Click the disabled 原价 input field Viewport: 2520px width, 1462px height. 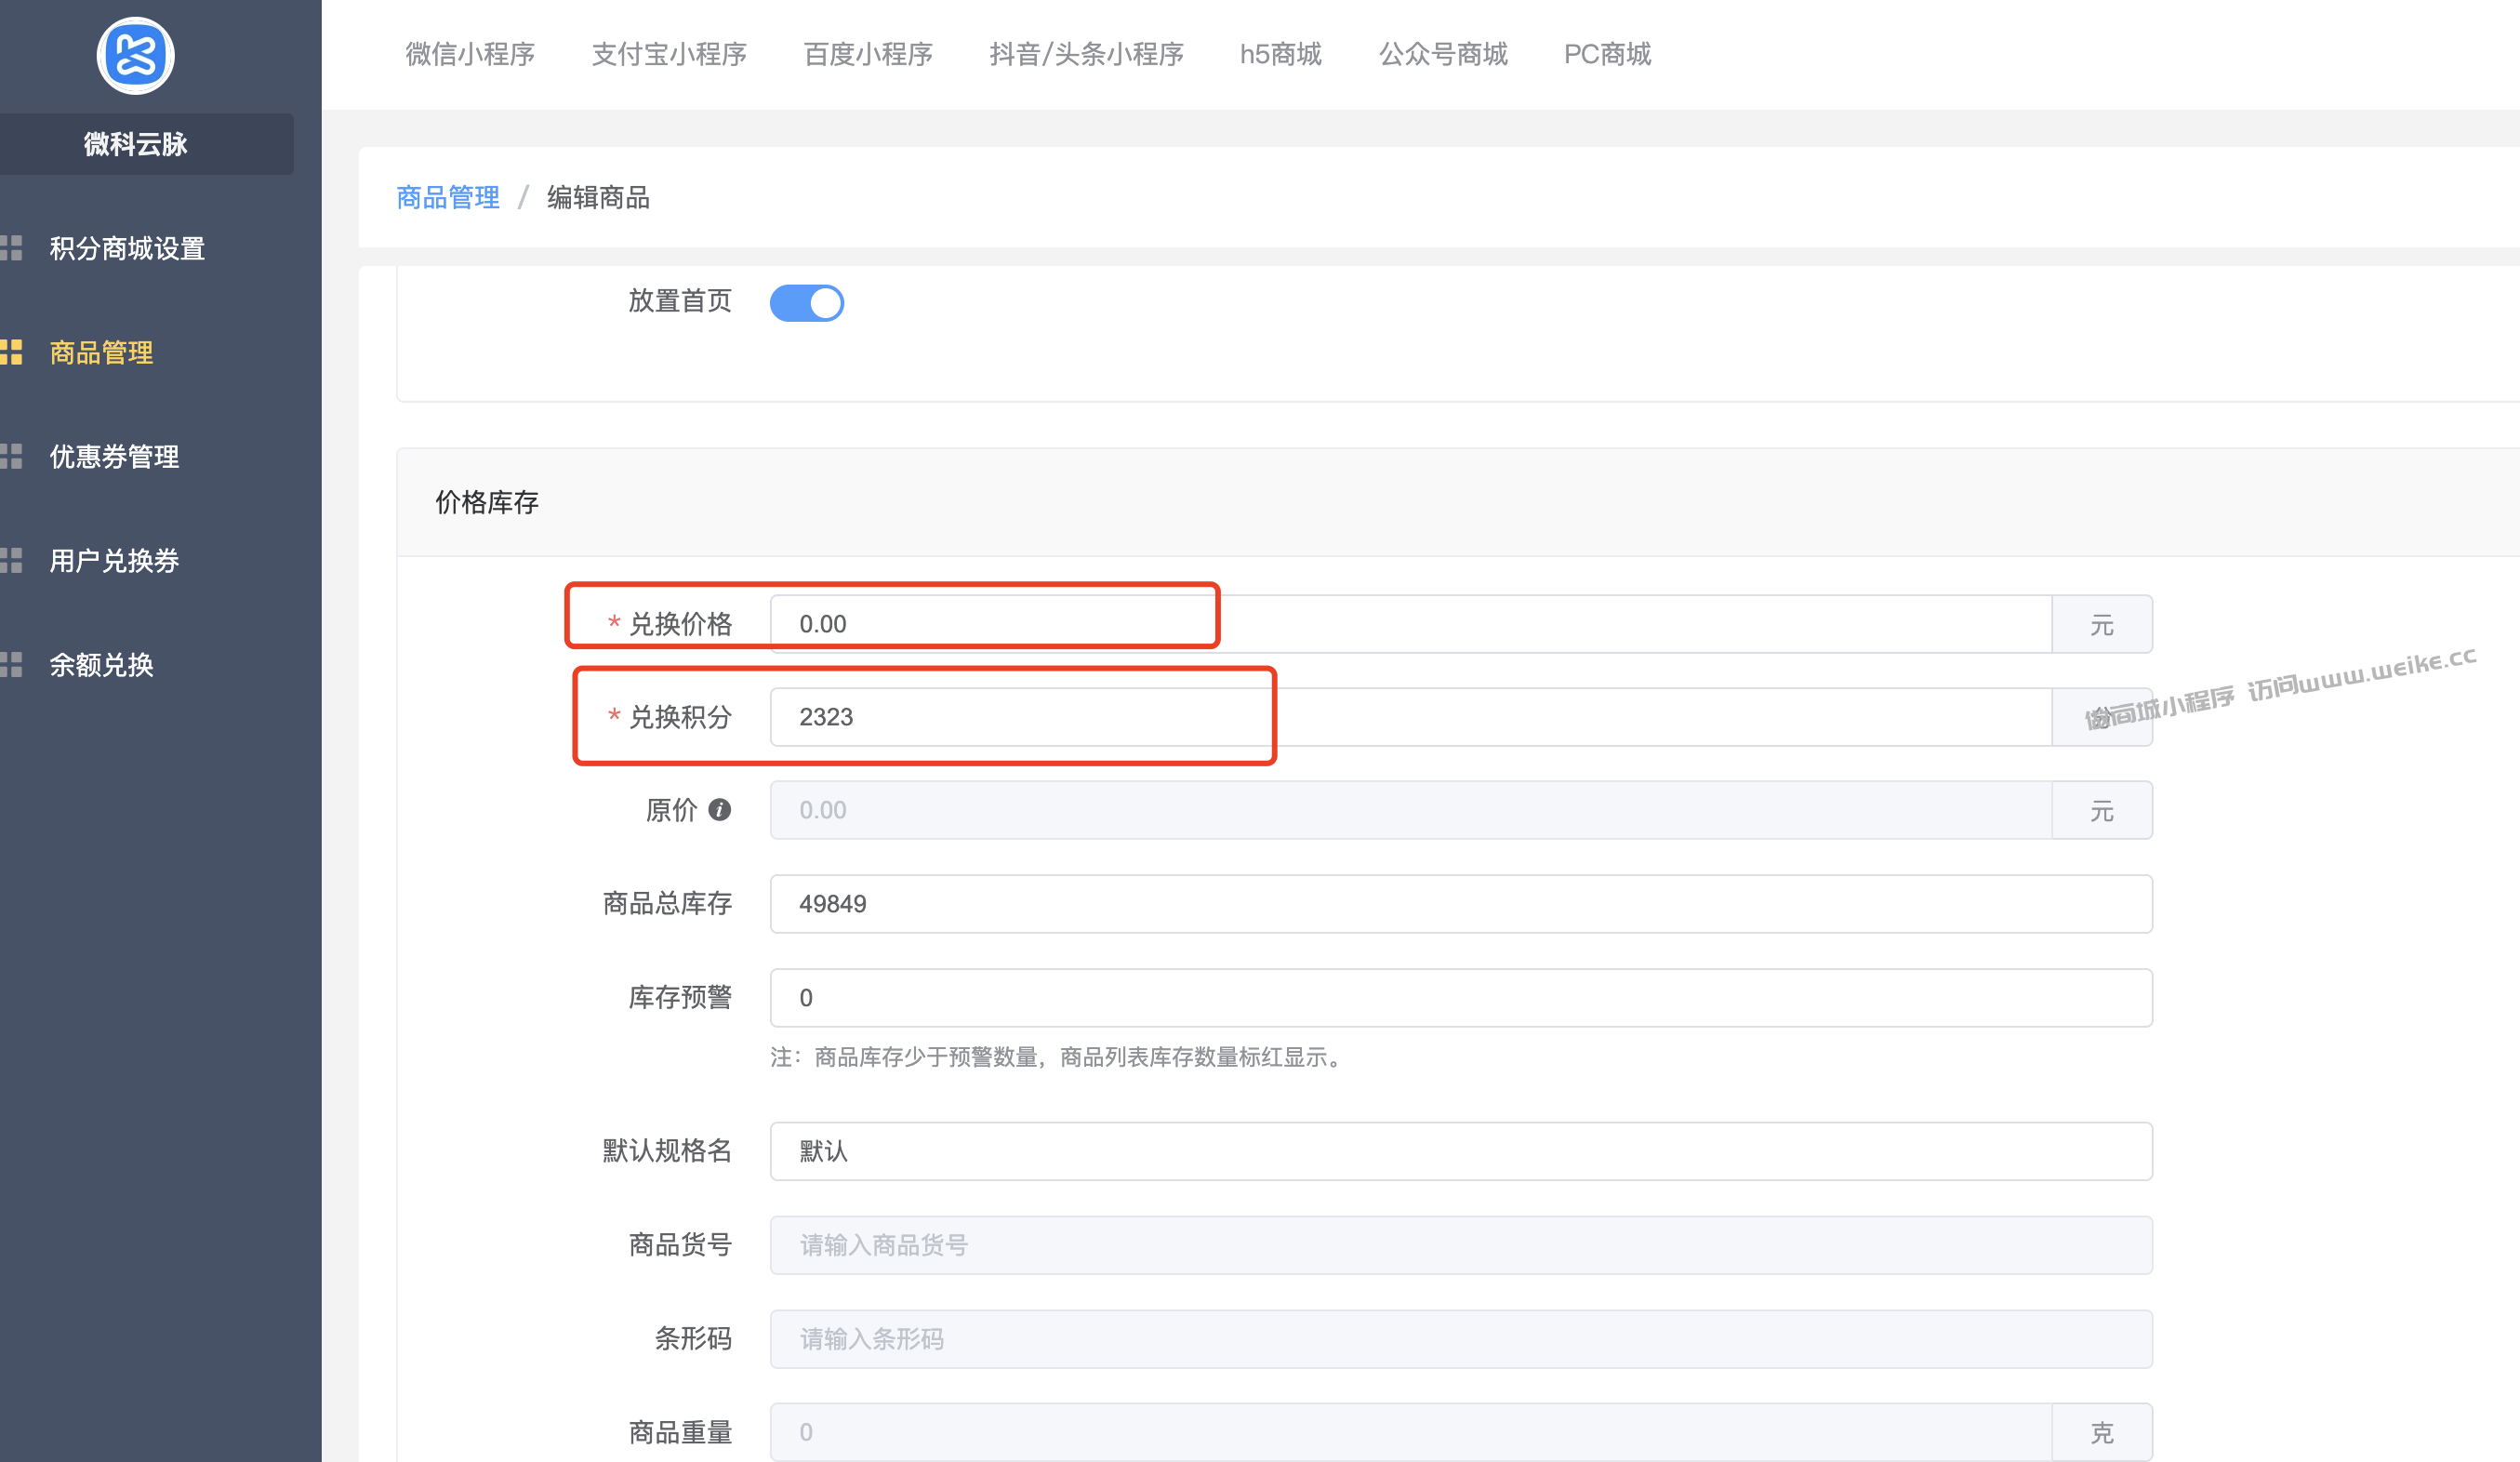tap(1410, 810)
